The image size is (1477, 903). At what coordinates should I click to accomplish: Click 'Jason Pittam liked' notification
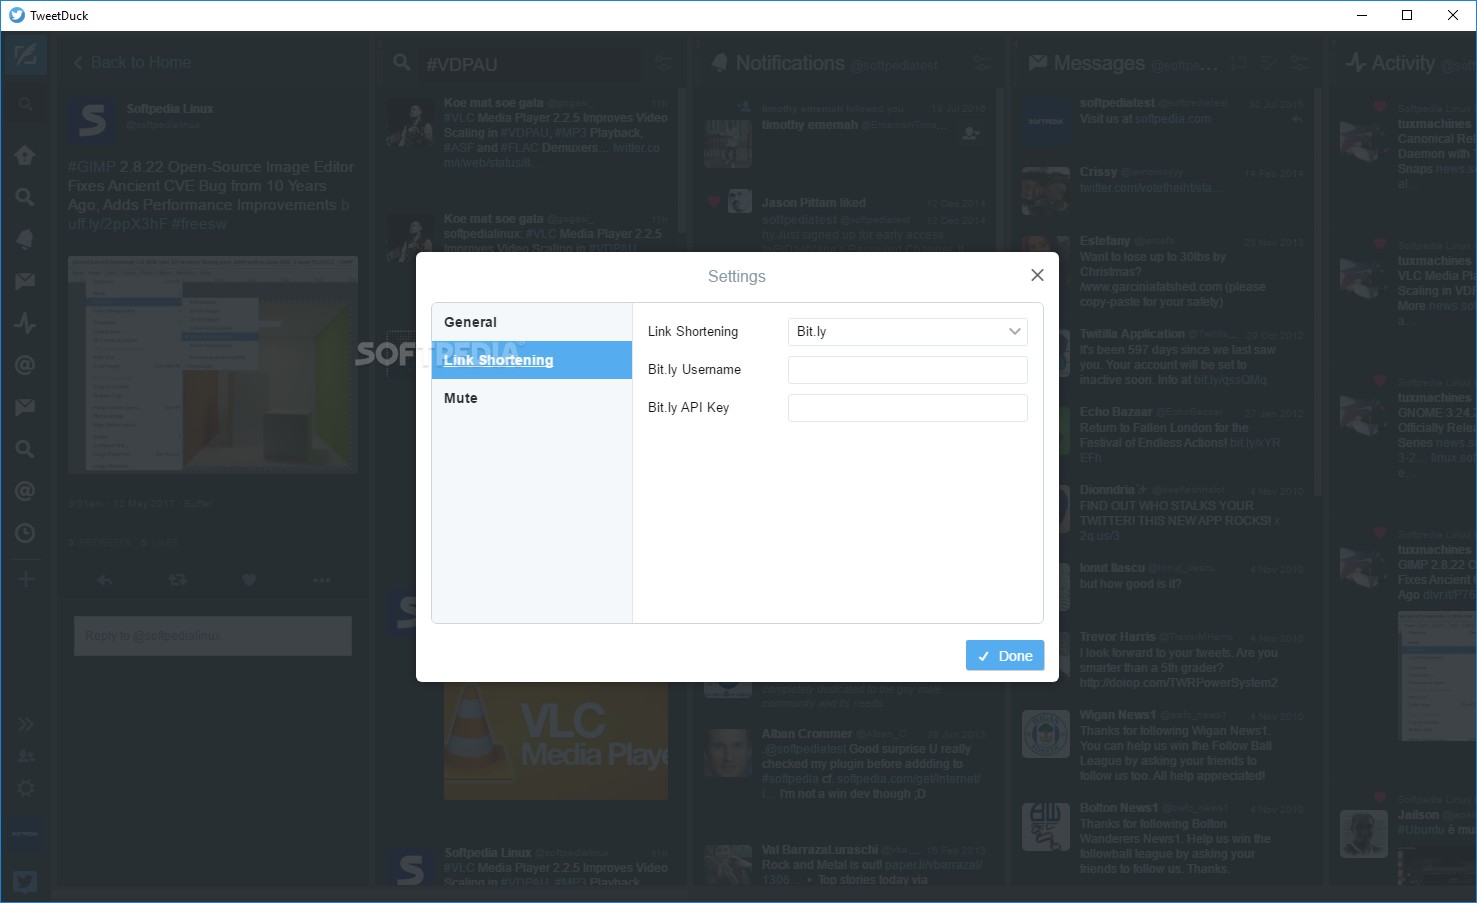[x=814, y=203]
